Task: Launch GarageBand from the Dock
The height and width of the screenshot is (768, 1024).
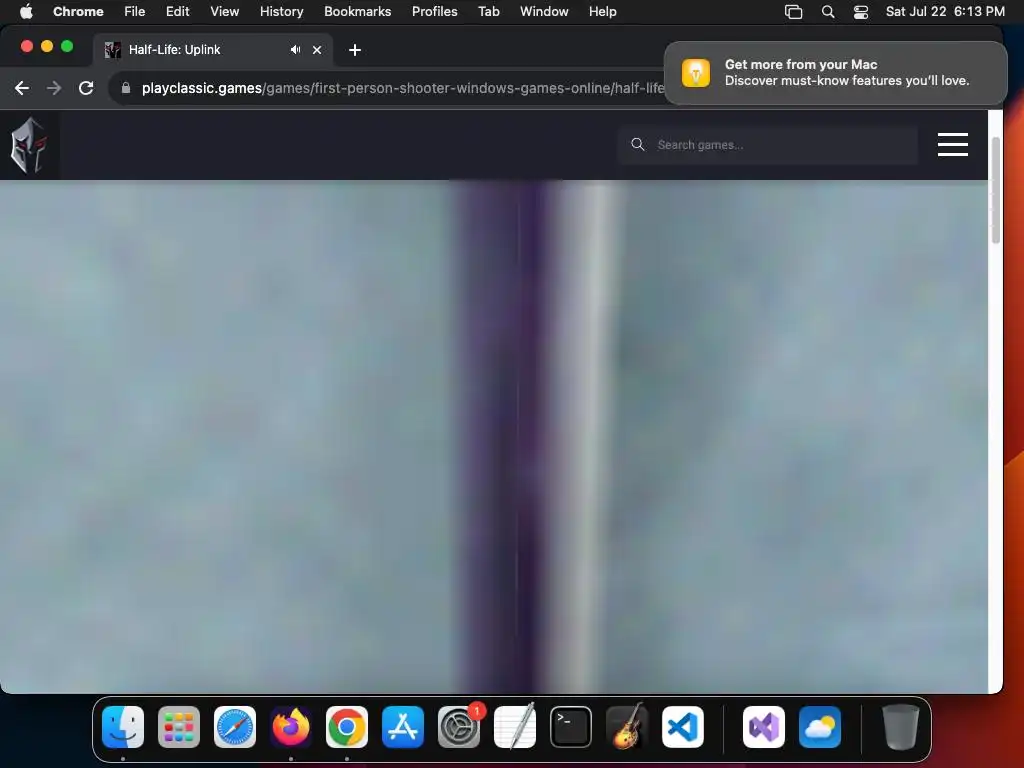Action: click(x=627, y=727)
